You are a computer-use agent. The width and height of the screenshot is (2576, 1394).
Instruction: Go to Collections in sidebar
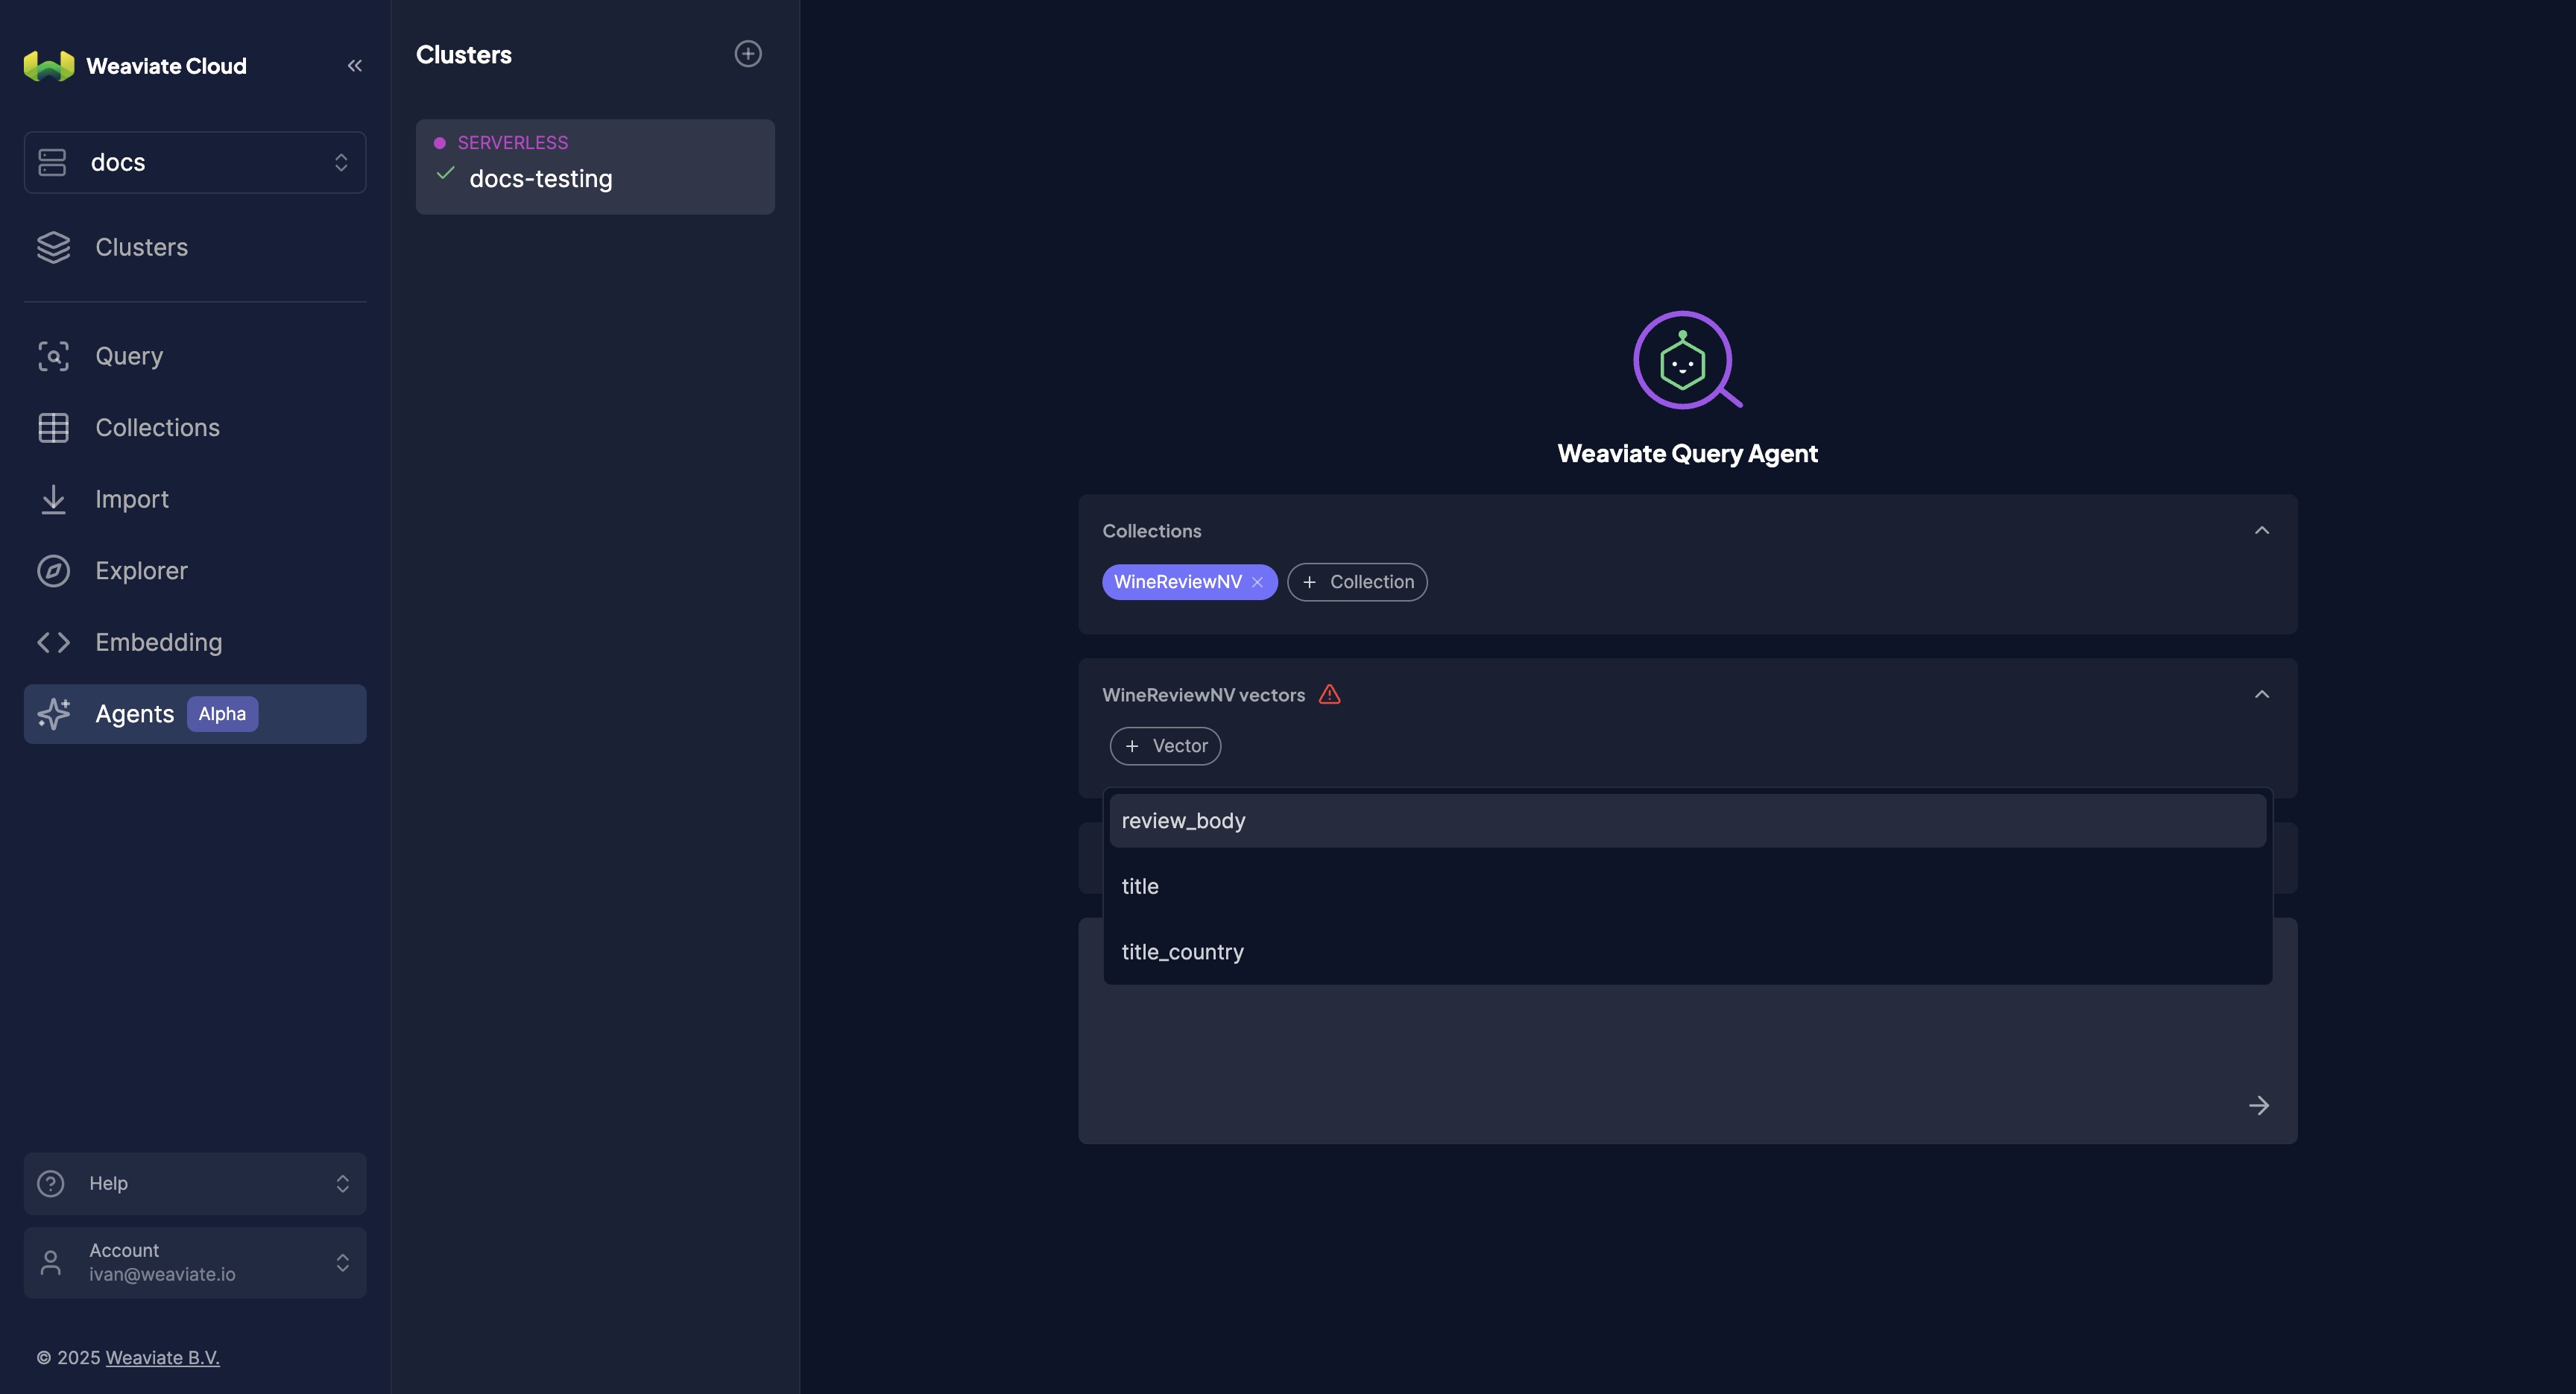195,427
